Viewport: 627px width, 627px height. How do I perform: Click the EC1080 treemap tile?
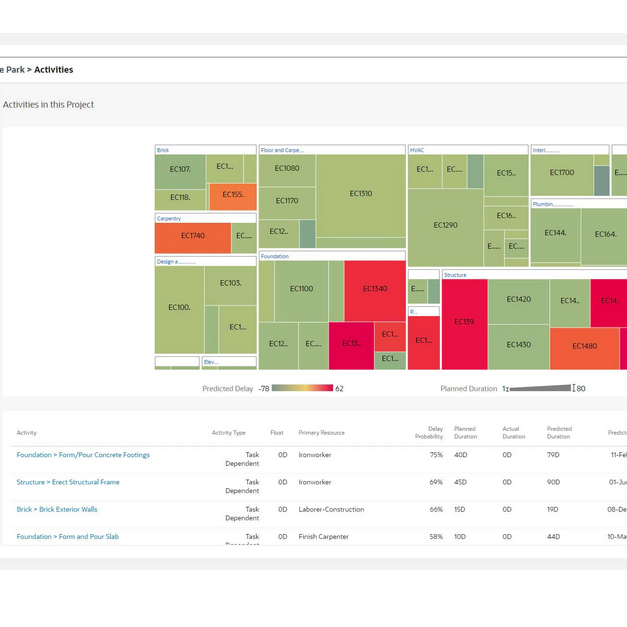pyautogui.click(x=287, y=169)
